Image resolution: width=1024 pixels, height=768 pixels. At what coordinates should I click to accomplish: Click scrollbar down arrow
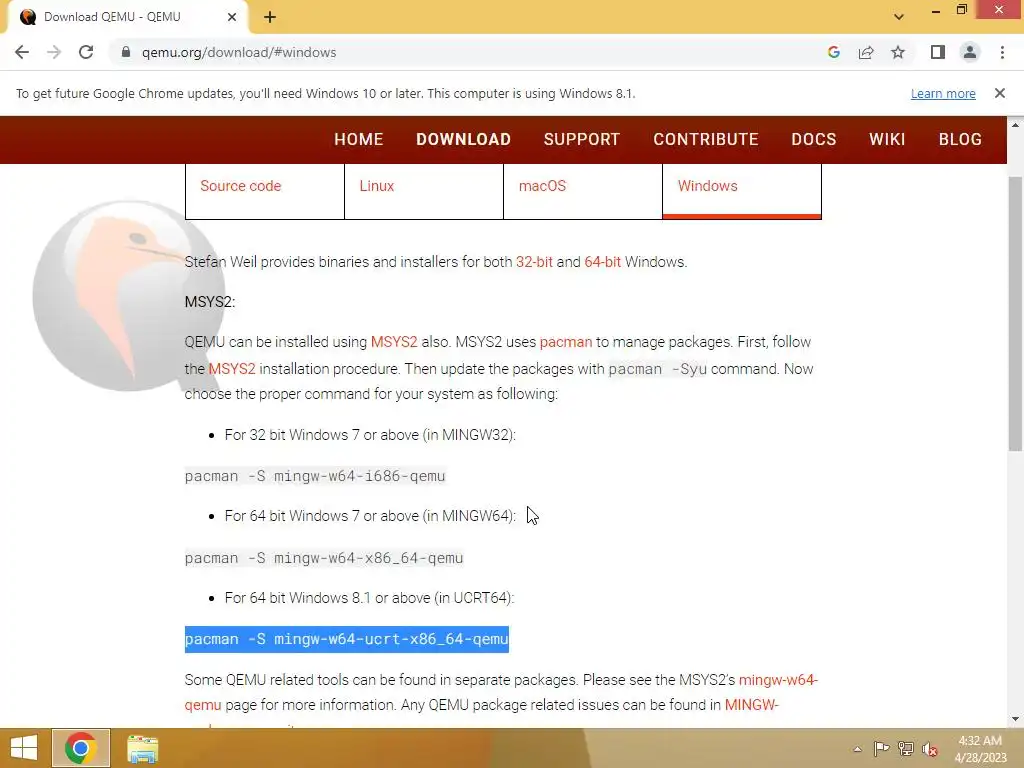[x=1015, y=720]
